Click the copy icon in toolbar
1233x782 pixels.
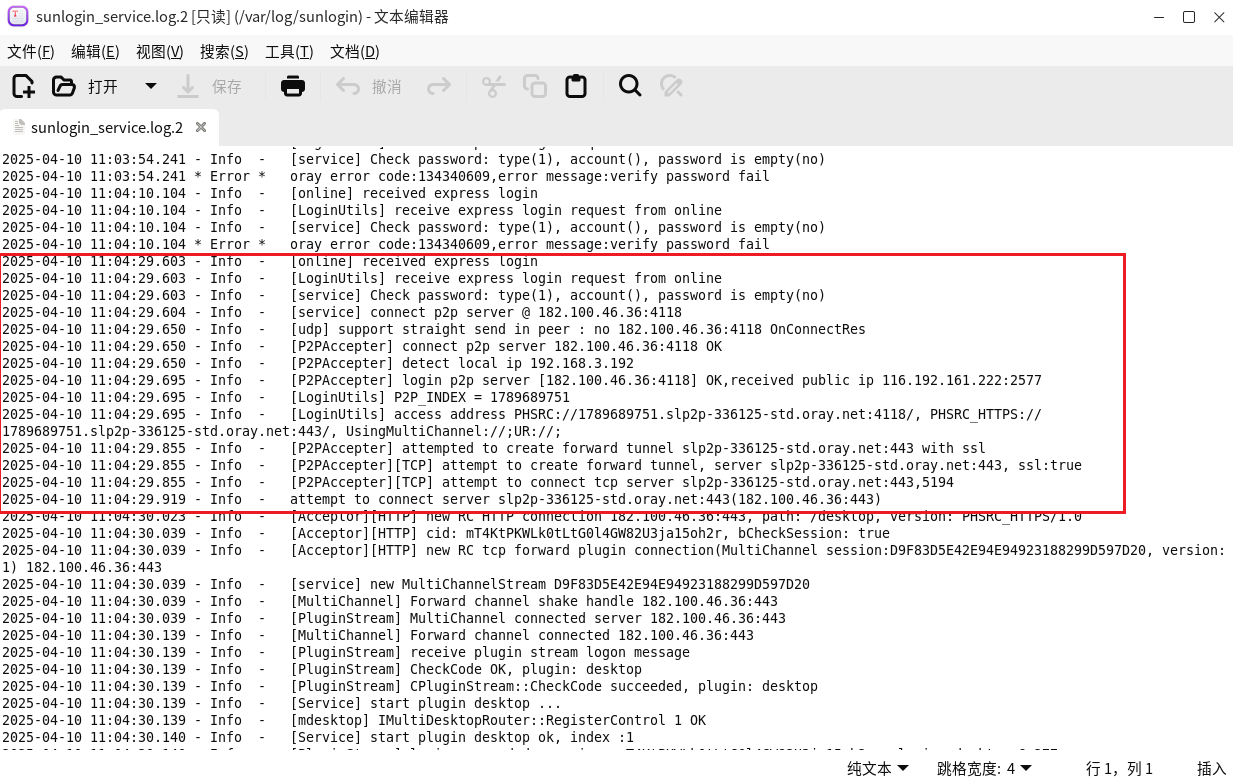[x=535, y=86]
